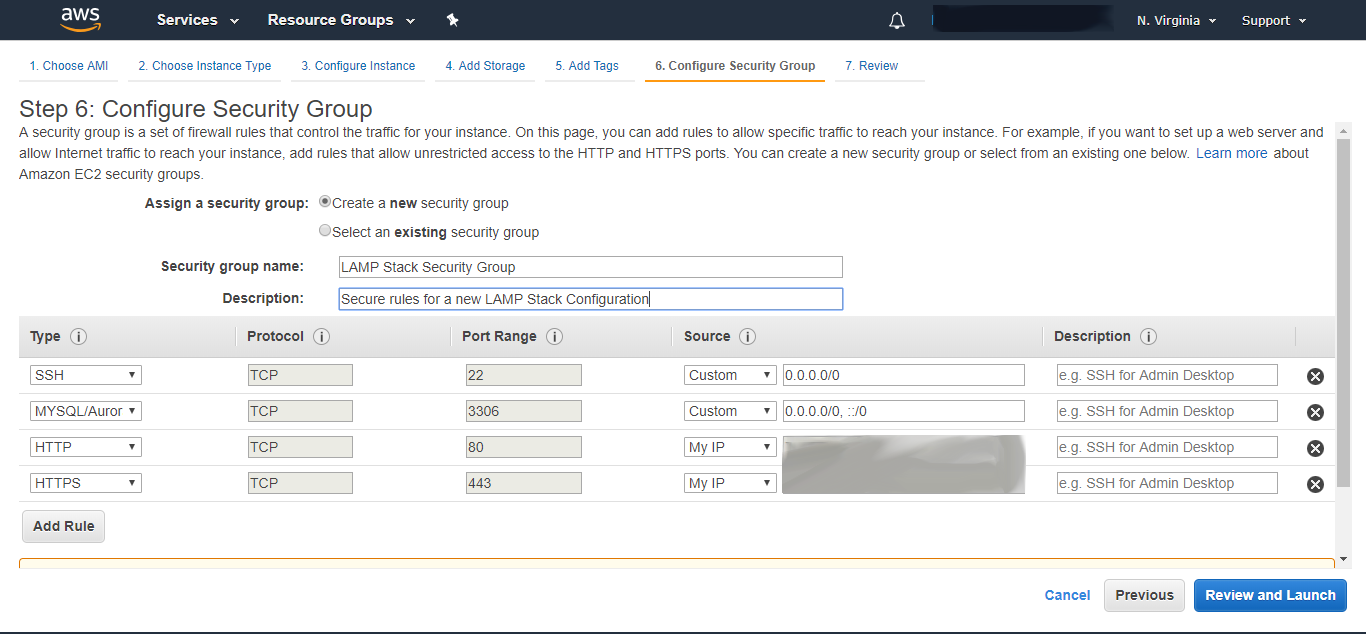Show info for the Description column
Screen dimensions: 1366x634
coord(1148,337)
